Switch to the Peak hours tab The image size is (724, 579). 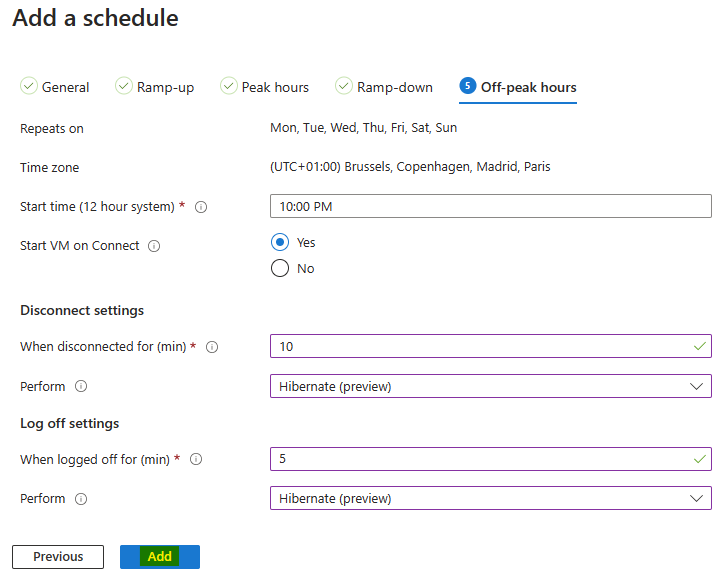tap(265, 87)
